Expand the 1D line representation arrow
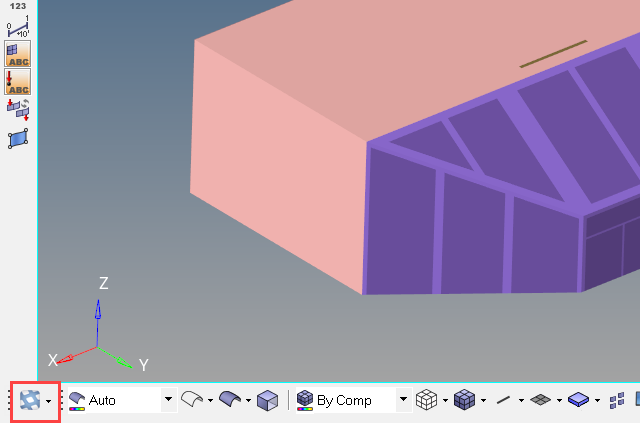This screenshot has height=423, width=640. click(x=521, y=401)
